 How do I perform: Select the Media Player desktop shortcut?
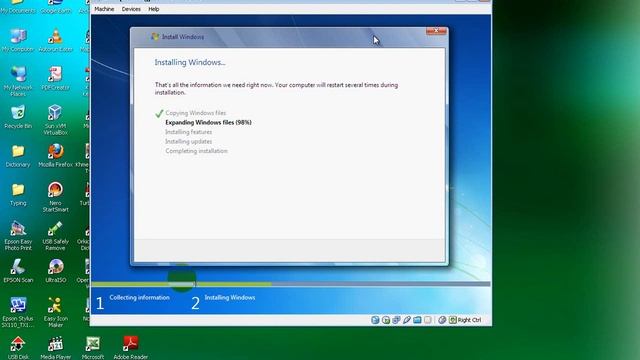coord(56,348)
